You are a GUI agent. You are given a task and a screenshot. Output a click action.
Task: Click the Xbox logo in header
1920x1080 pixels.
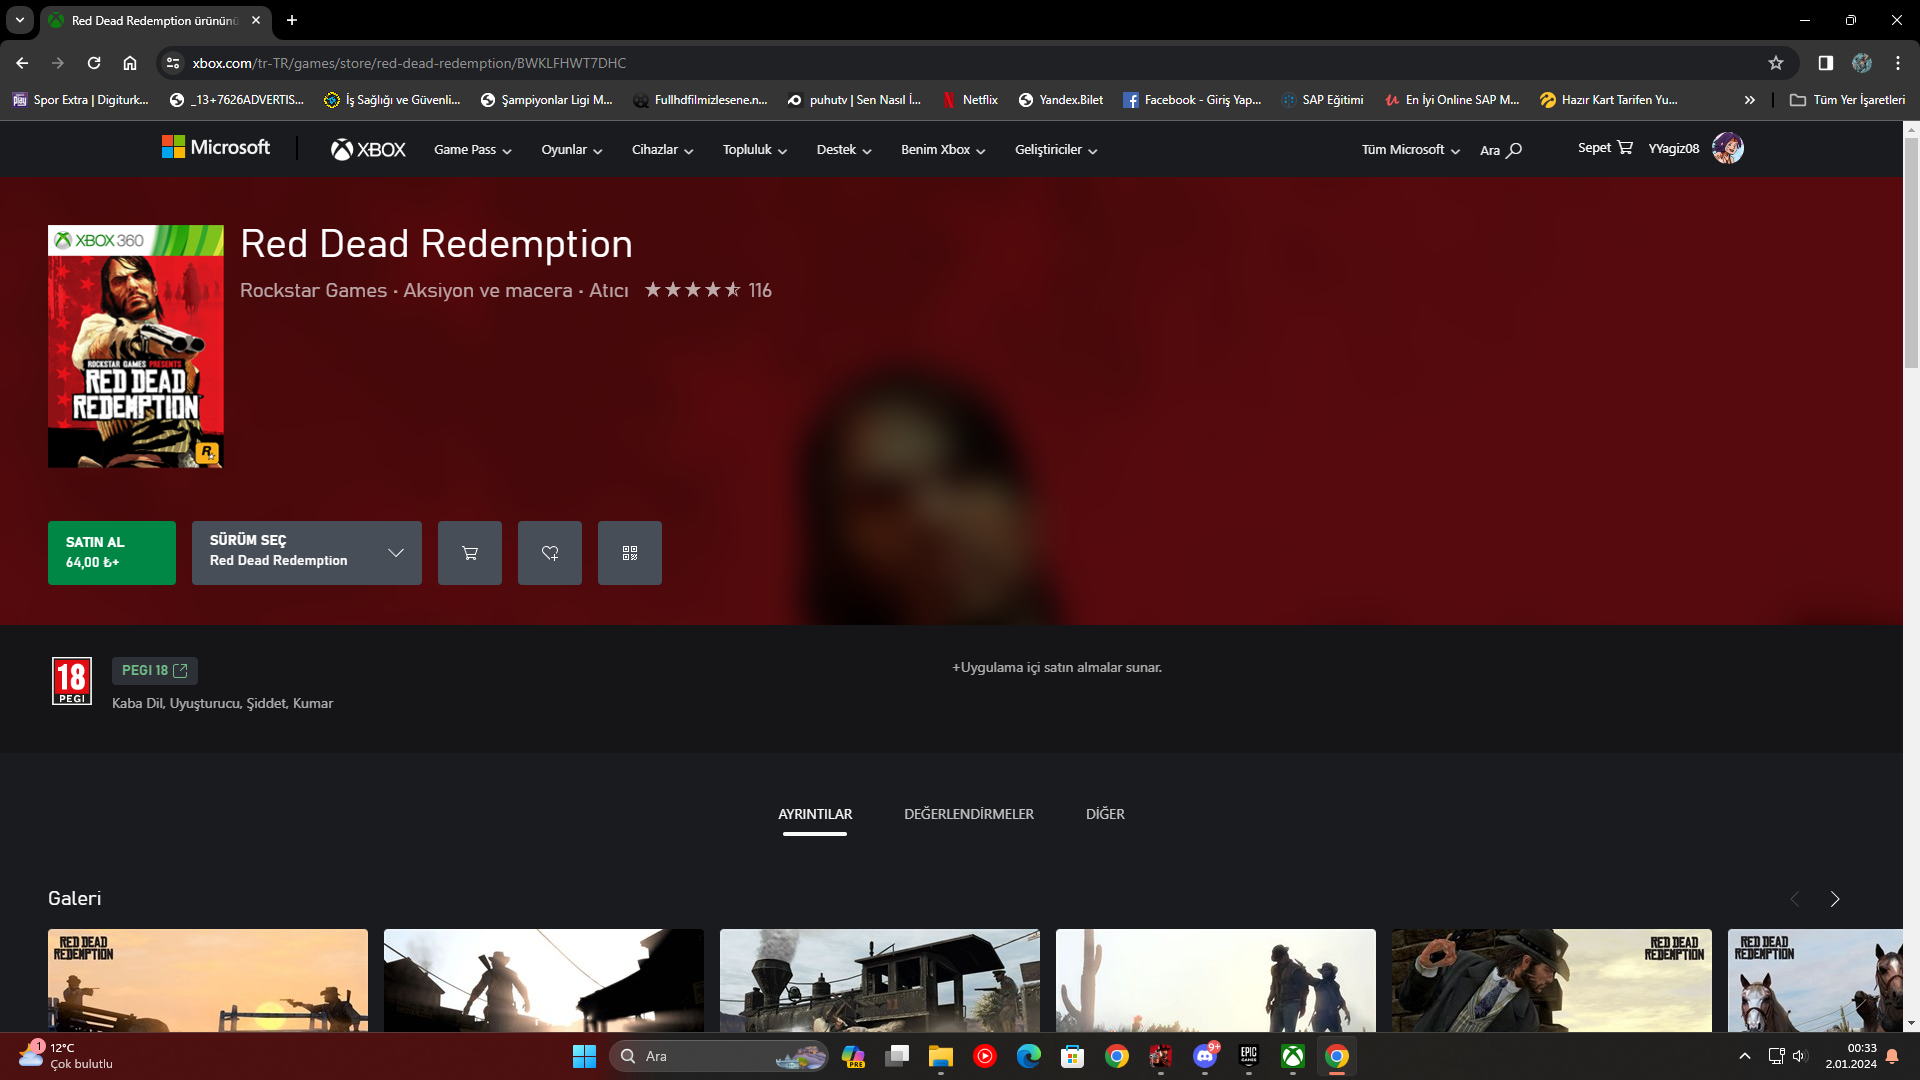[x=368, y=149]
